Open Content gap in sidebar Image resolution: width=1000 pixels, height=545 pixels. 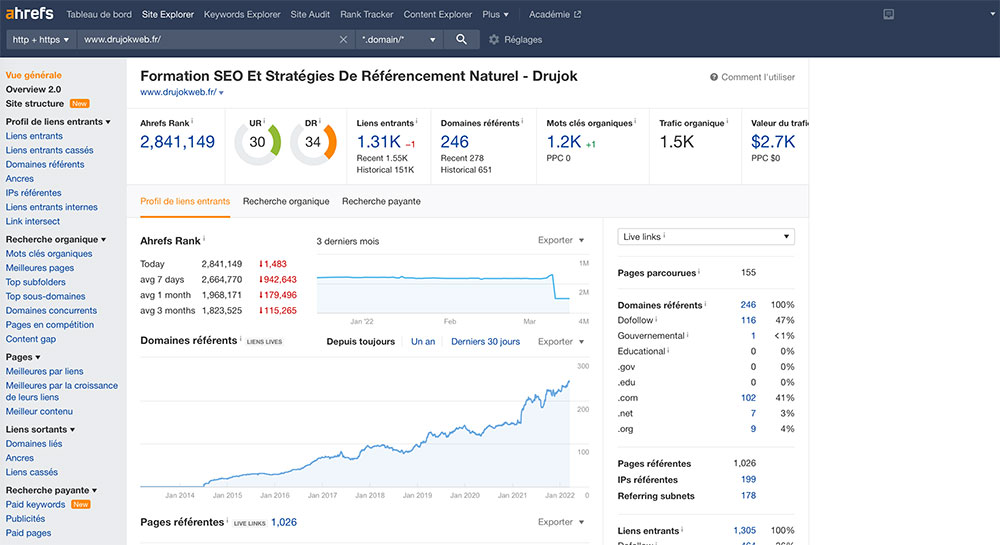[x=31, y=339]
